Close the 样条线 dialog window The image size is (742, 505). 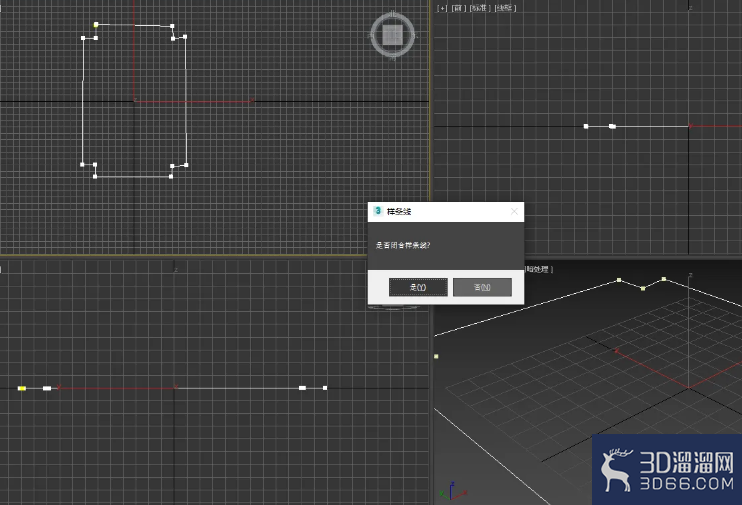tap(514, 212)
